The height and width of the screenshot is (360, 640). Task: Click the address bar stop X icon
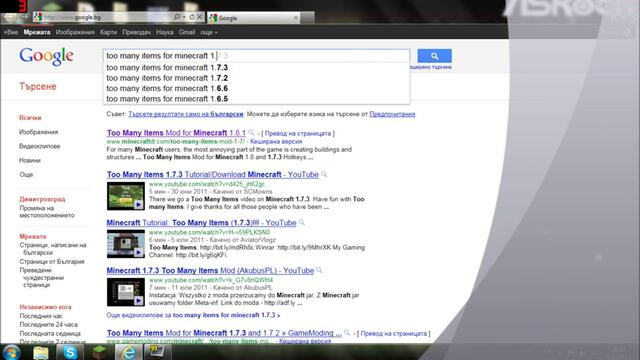(x=200, y=17)
